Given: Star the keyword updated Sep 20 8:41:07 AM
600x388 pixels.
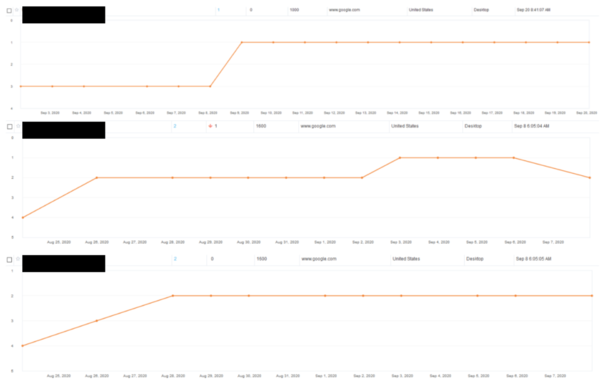Looking at the screenshot, I should pyautogui.click(x=17, y=10).
